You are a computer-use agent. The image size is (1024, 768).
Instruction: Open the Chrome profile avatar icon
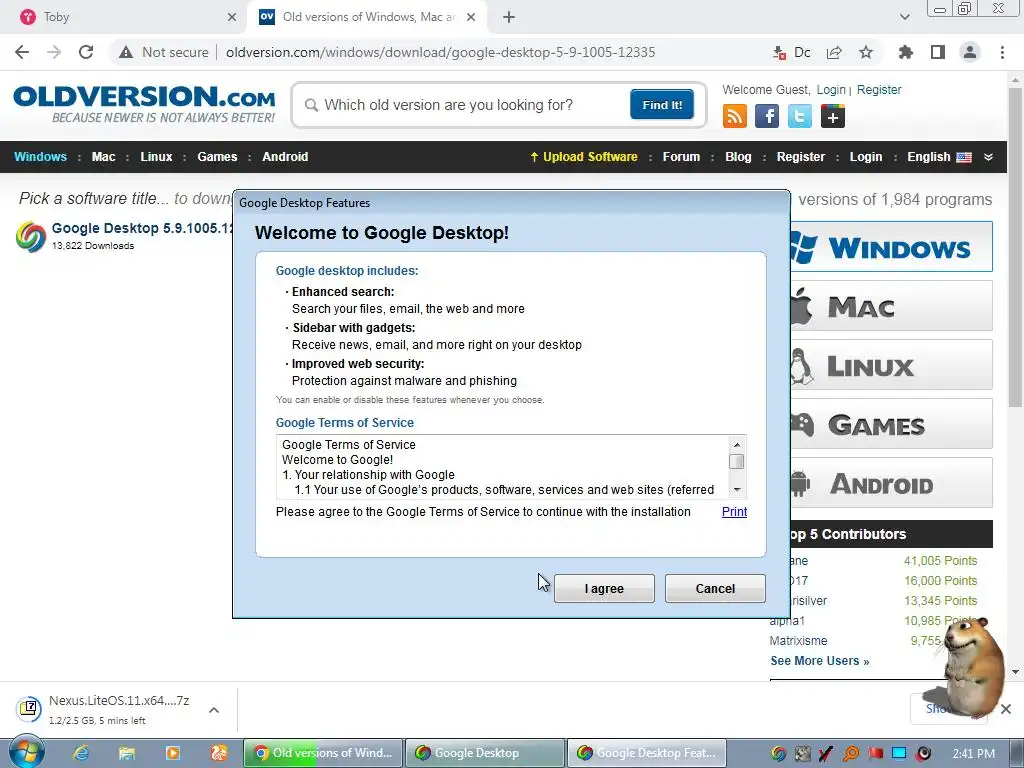click(x=970, y=52)
